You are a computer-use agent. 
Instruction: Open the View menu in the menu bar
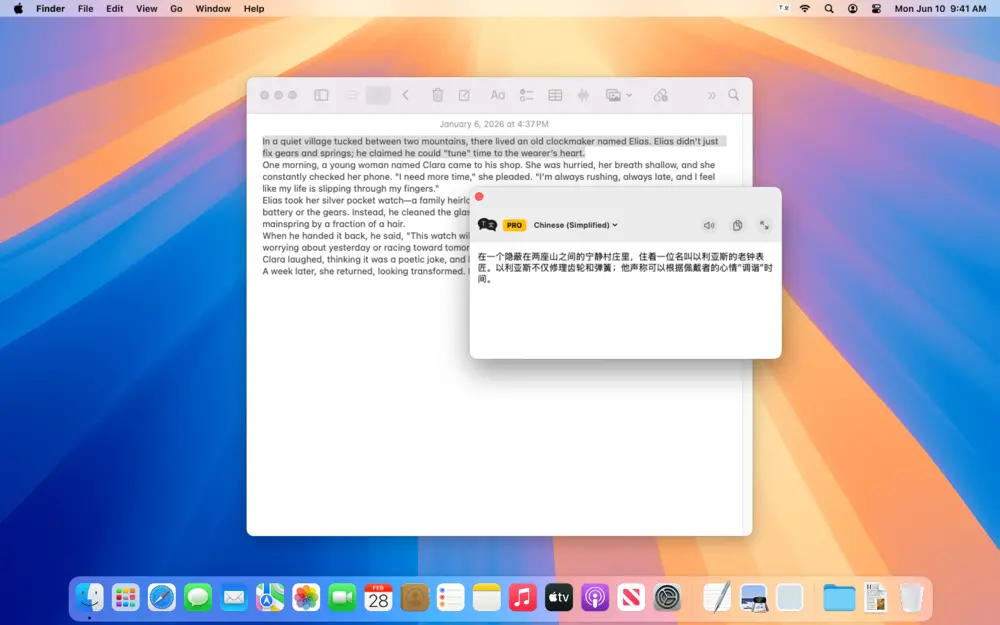146,8
